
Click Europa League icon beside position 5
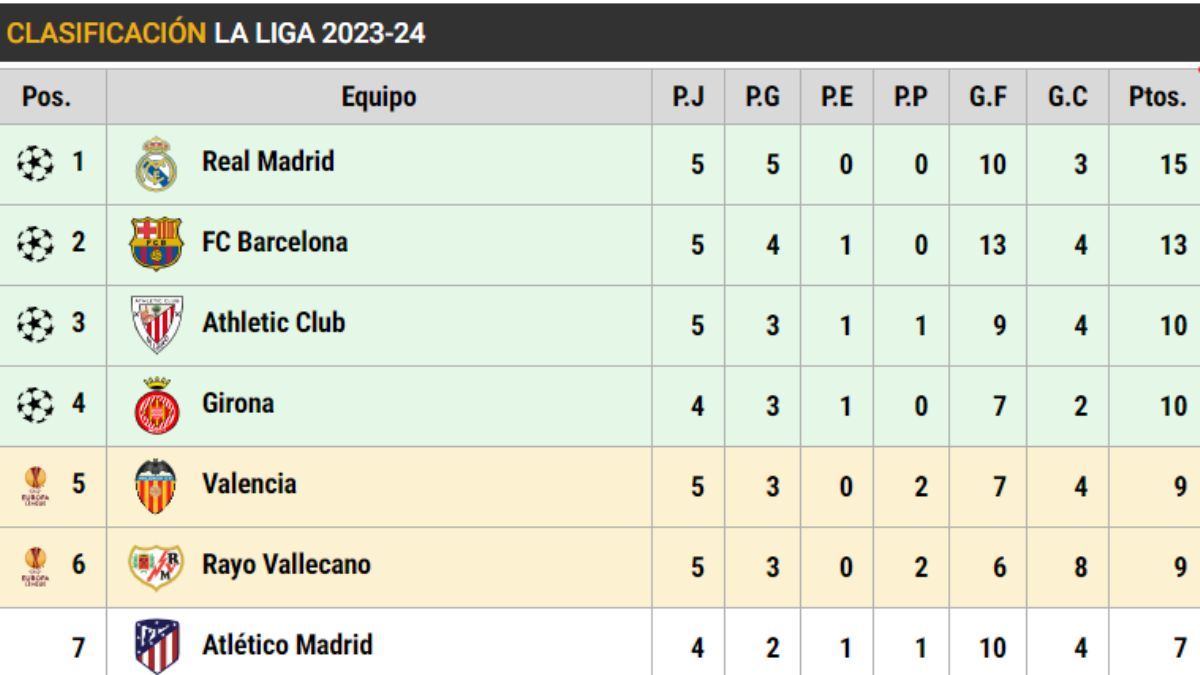pos(35,486)
